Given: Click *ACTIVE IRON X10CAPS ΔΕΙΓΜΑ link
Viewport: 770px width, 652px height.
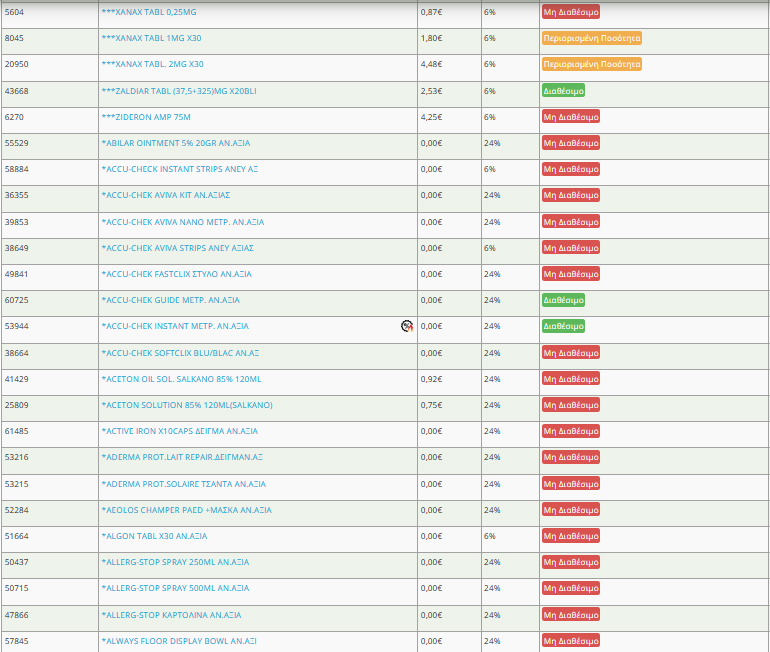Looking at the screenshot, I should tap(179, 431).
